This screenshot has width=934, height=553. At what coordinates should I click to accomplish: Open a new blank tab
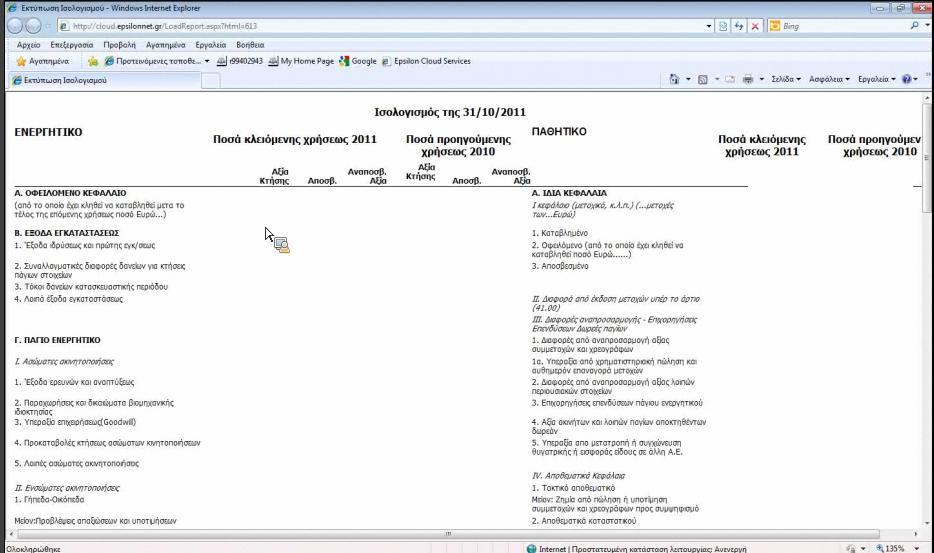(211, 80)
